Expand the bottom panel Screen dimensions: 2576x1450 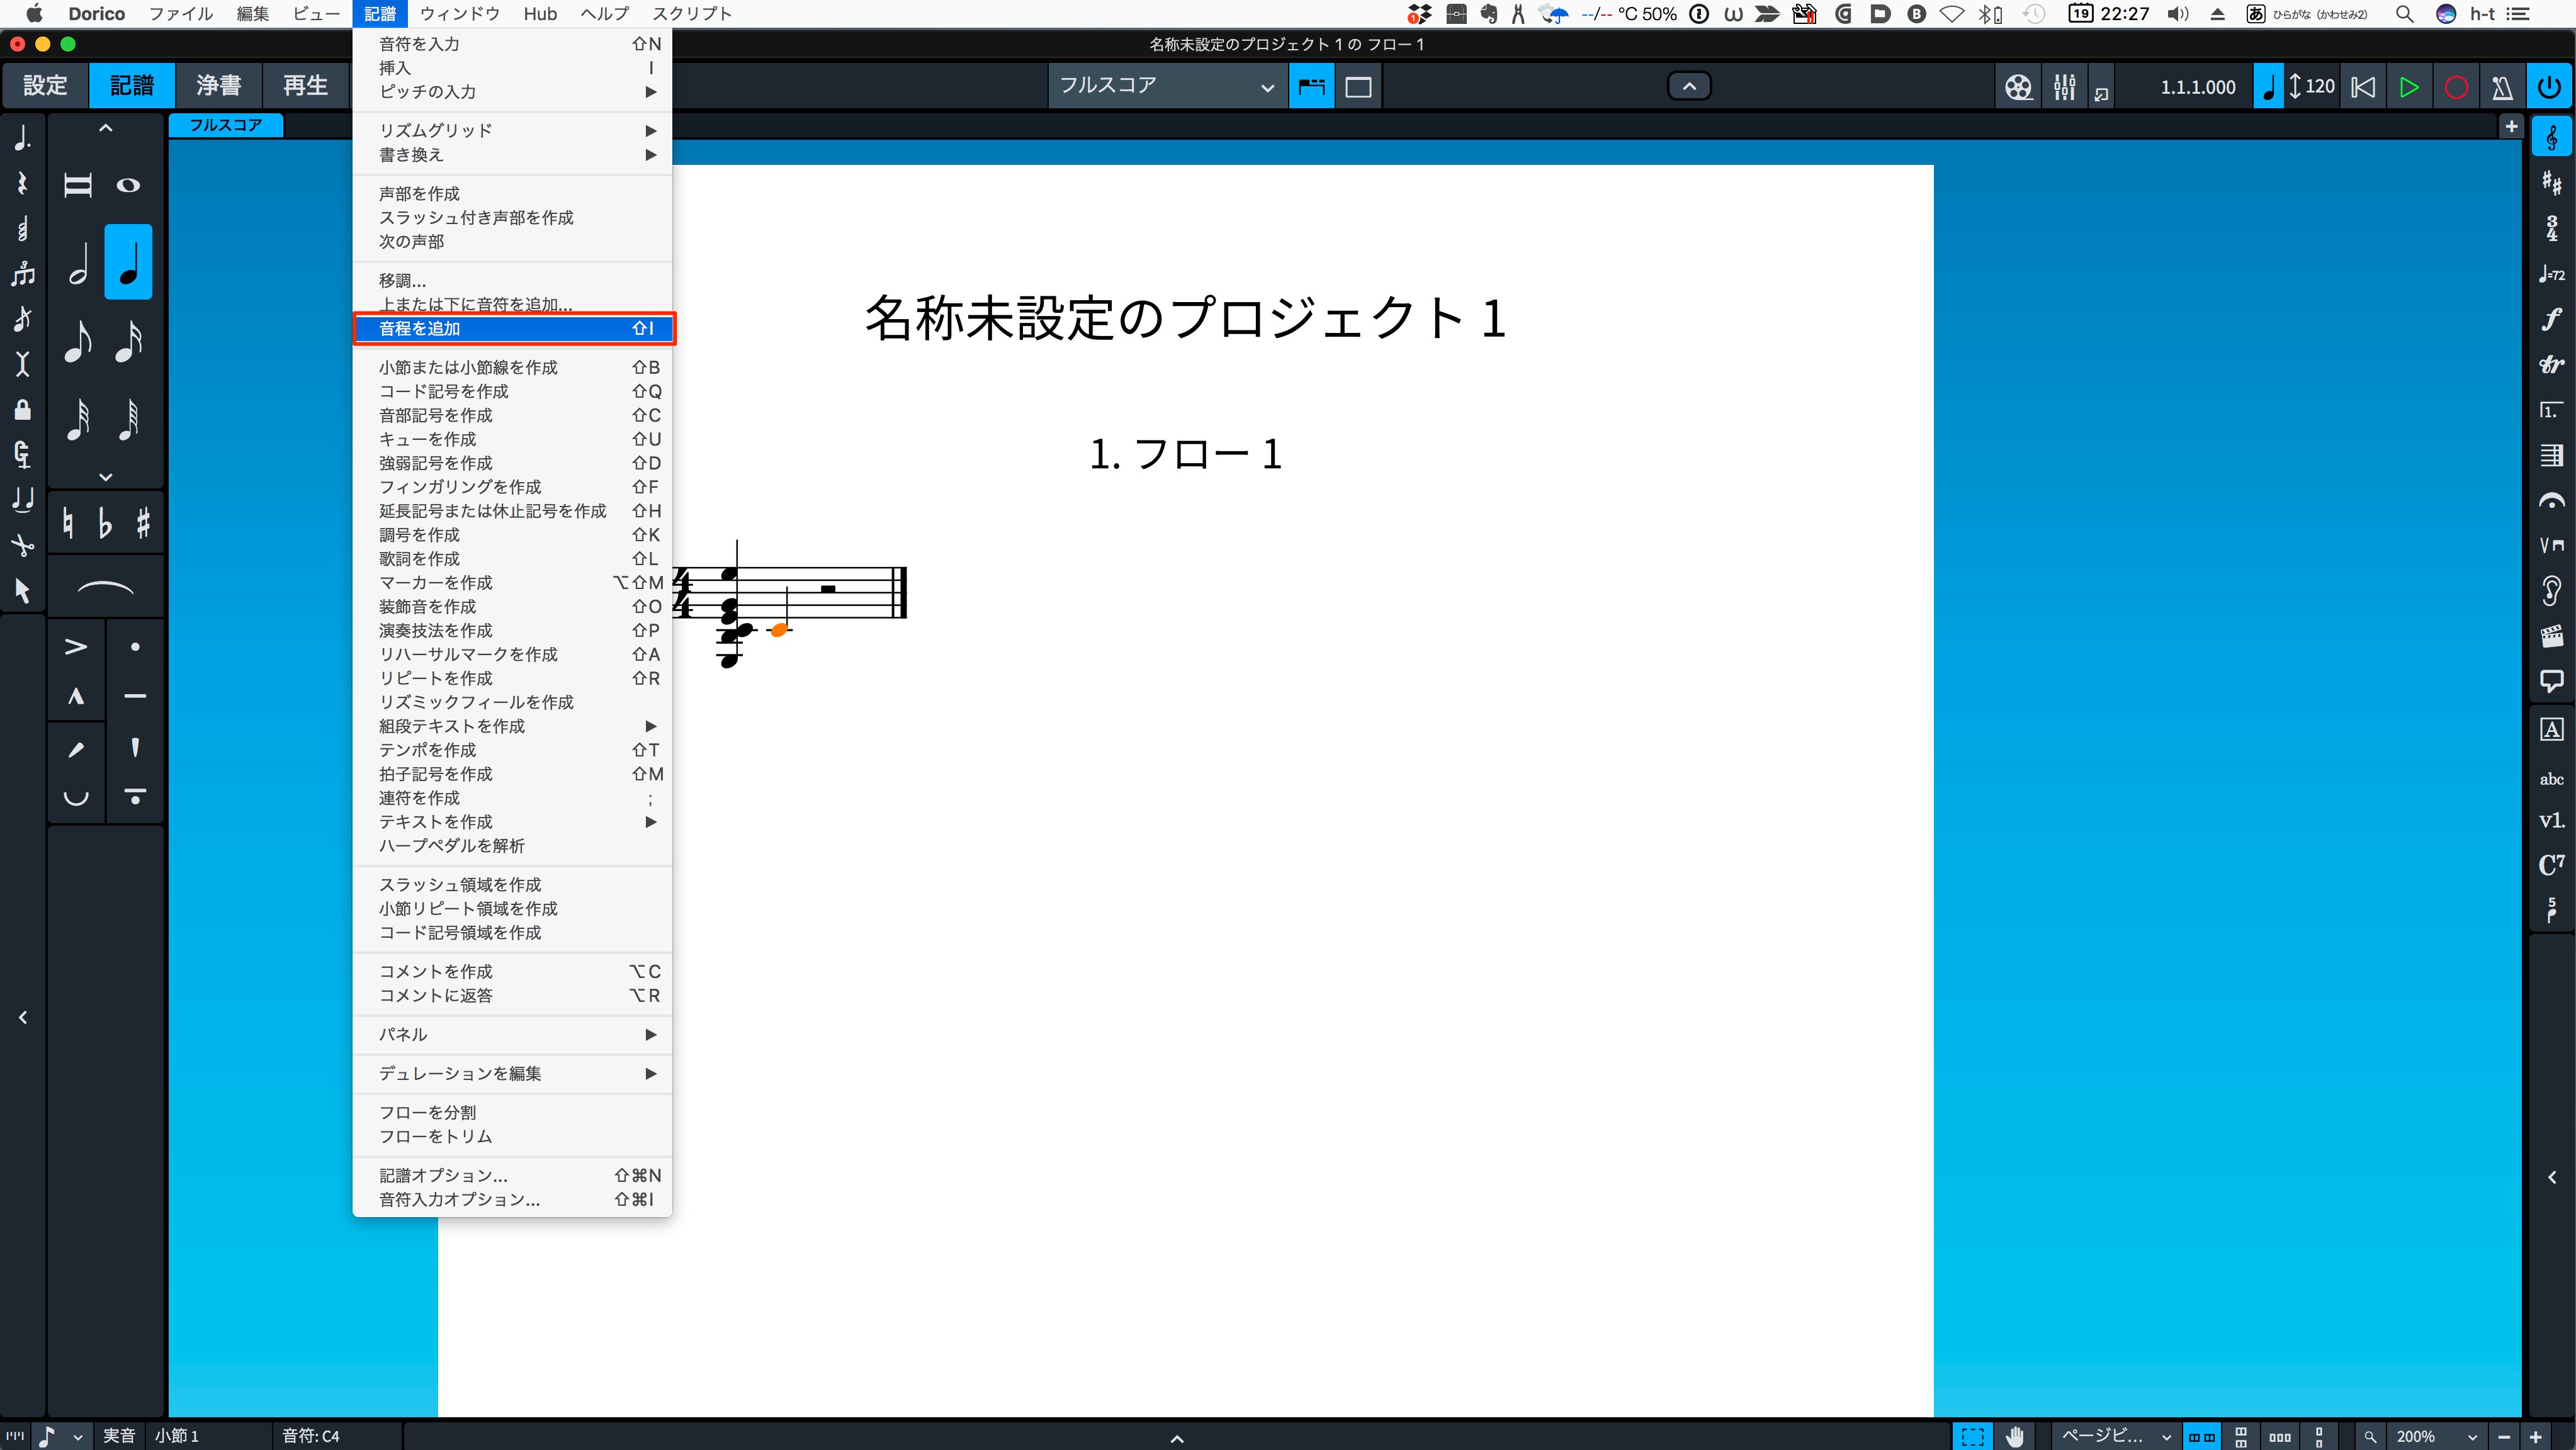(1177, 1438)
